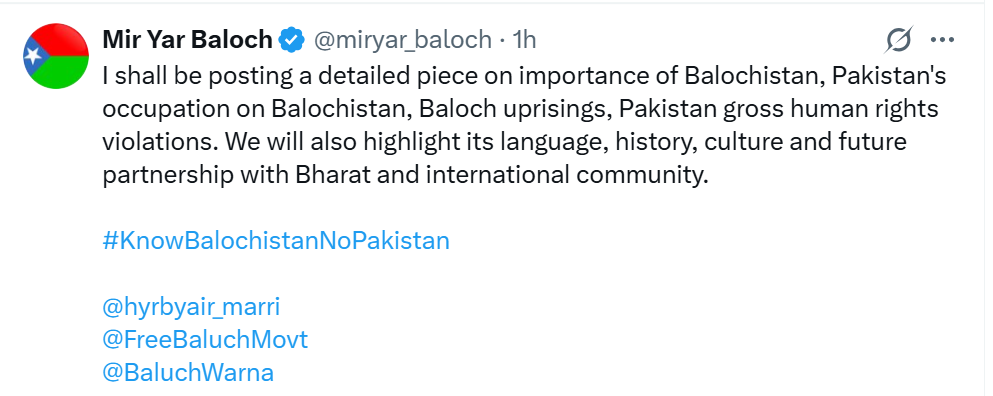Screen dimensions: 993x396
Task: Click tweet line starting "violations. We will"
Action: [504, 142]
